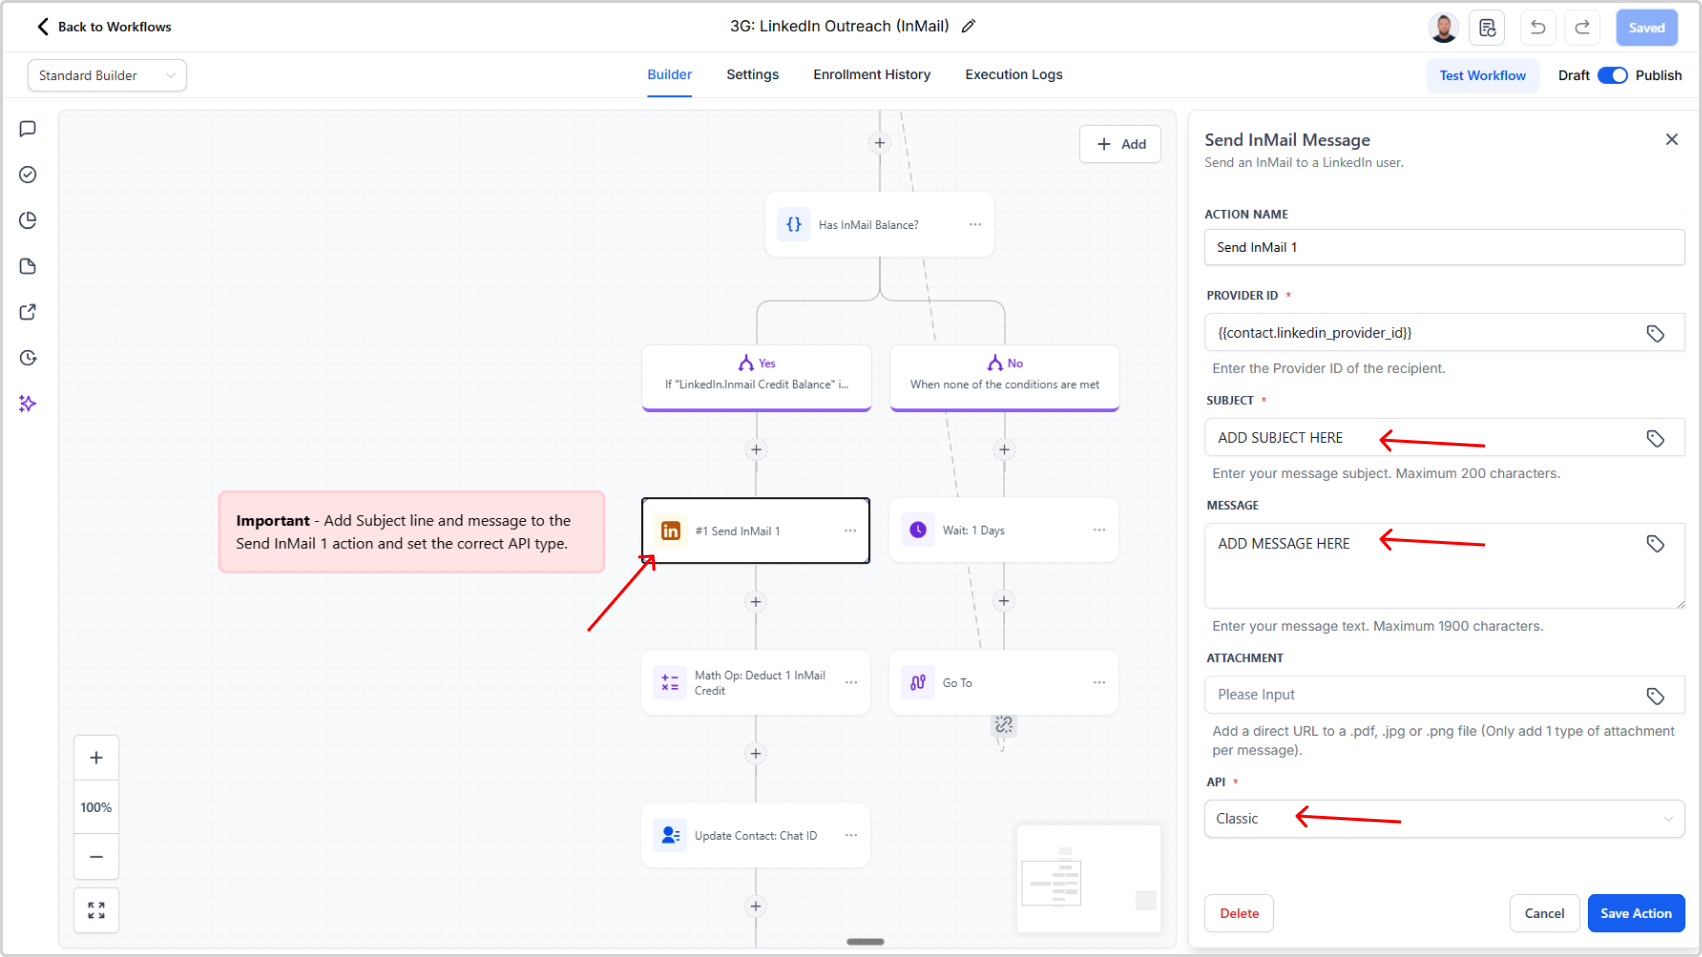1702x957 pixels.
Task: Open the Execution Logs tab
Action: (1013, 75)
